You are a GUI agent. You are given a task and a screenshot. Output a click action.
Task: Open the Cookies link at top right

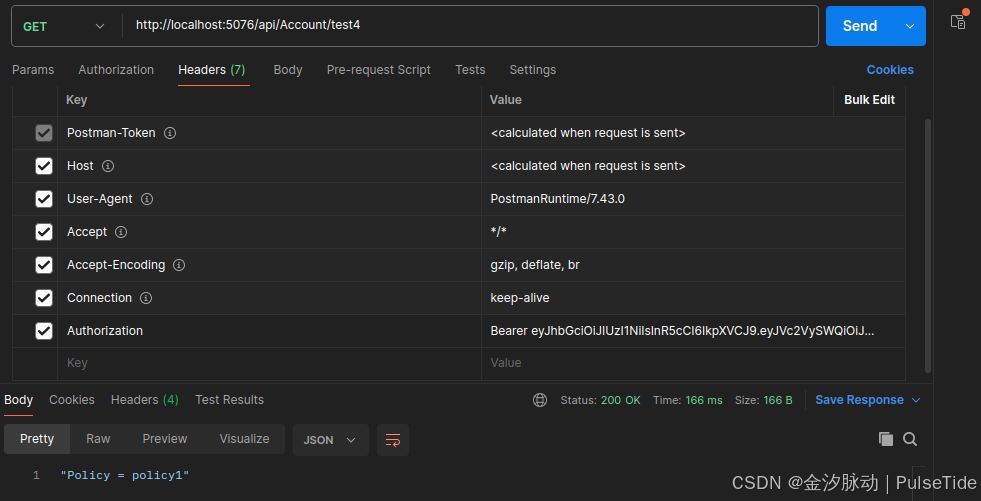tap(890, 70)
